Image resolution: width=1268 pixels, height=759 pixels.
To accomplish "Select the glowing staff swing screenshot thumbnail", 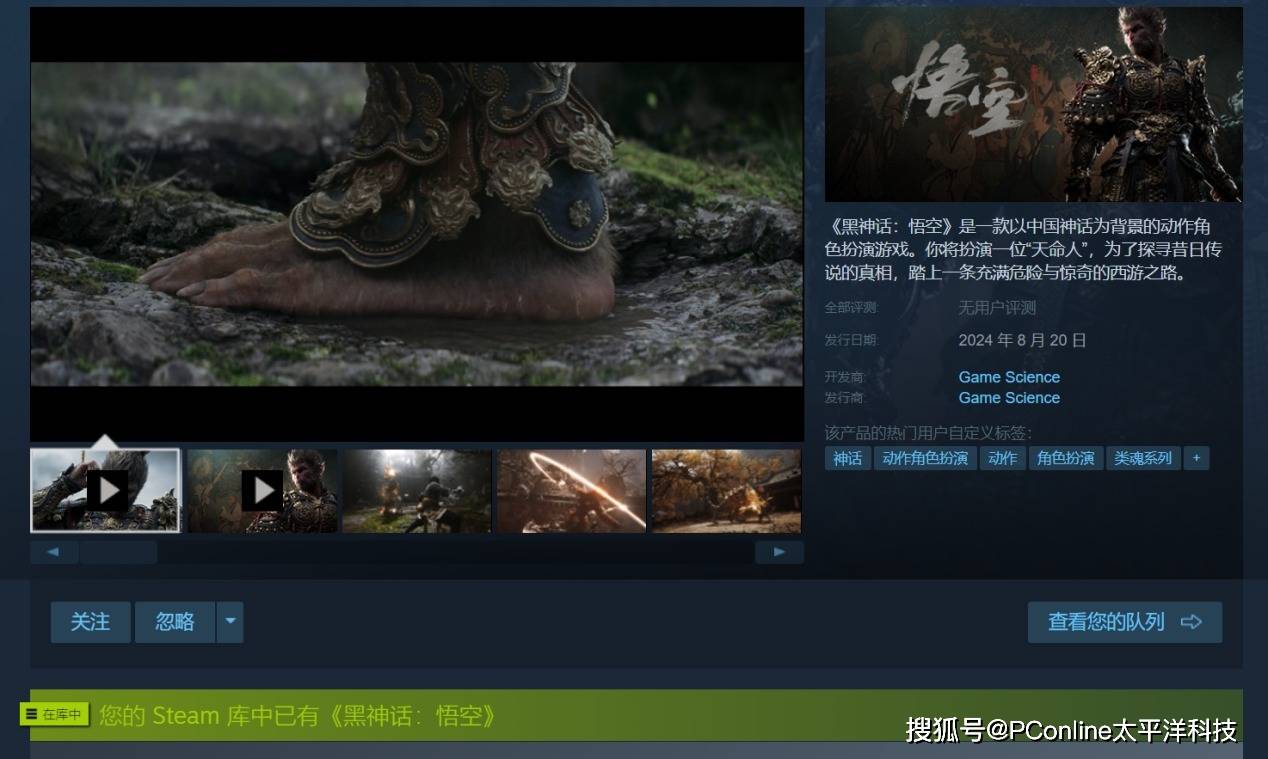I will [x=571, y=490].
